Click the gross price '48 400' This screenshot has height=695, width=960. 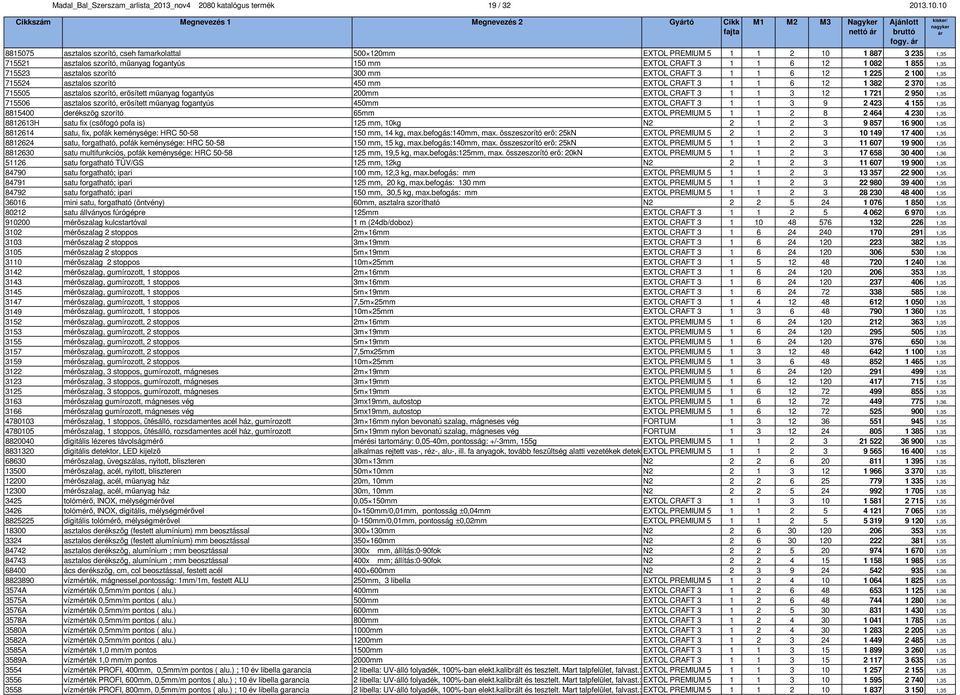click(x=912, y=192)
